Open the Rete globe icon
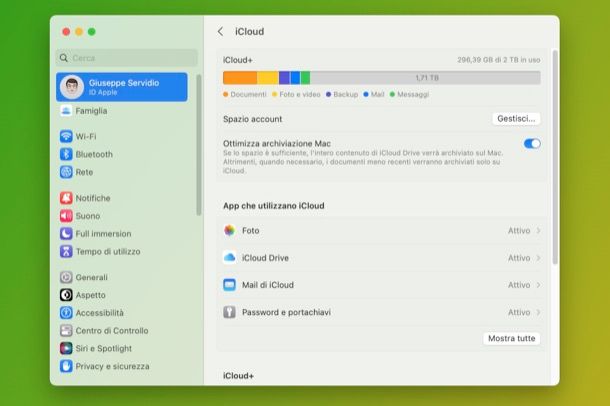This screenshot has height=406, width=610. click(x=66, y=172)
